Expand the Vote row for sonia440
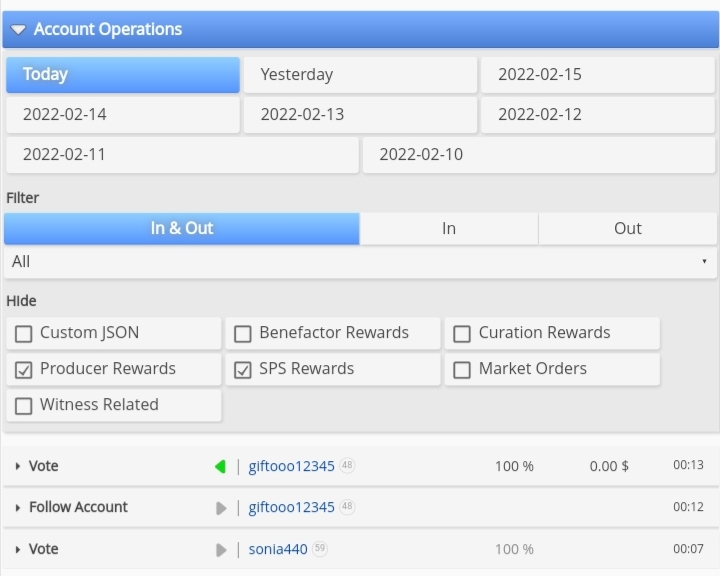The image size is (720, 576). pyautogui.click(x=17, y=549)
